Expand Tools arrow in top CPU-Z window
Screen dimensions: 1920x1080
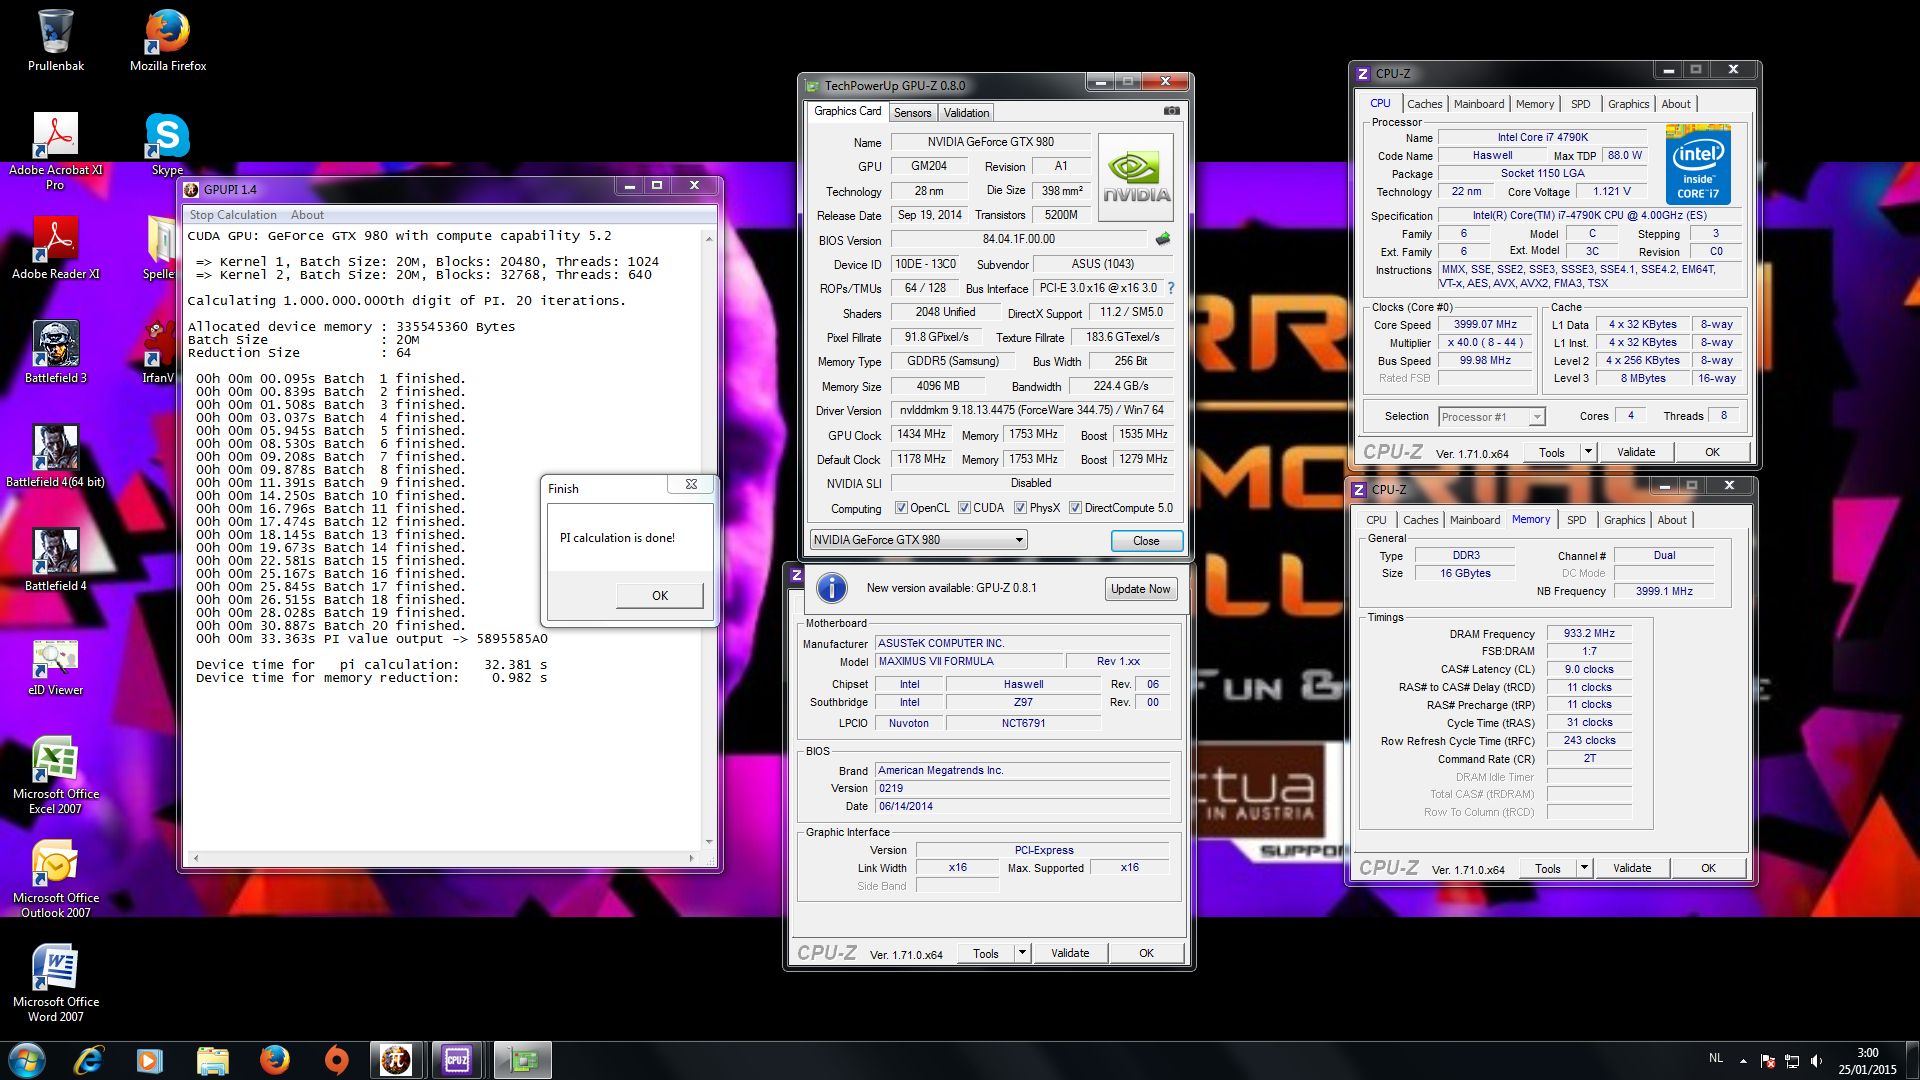(1587, 452)
